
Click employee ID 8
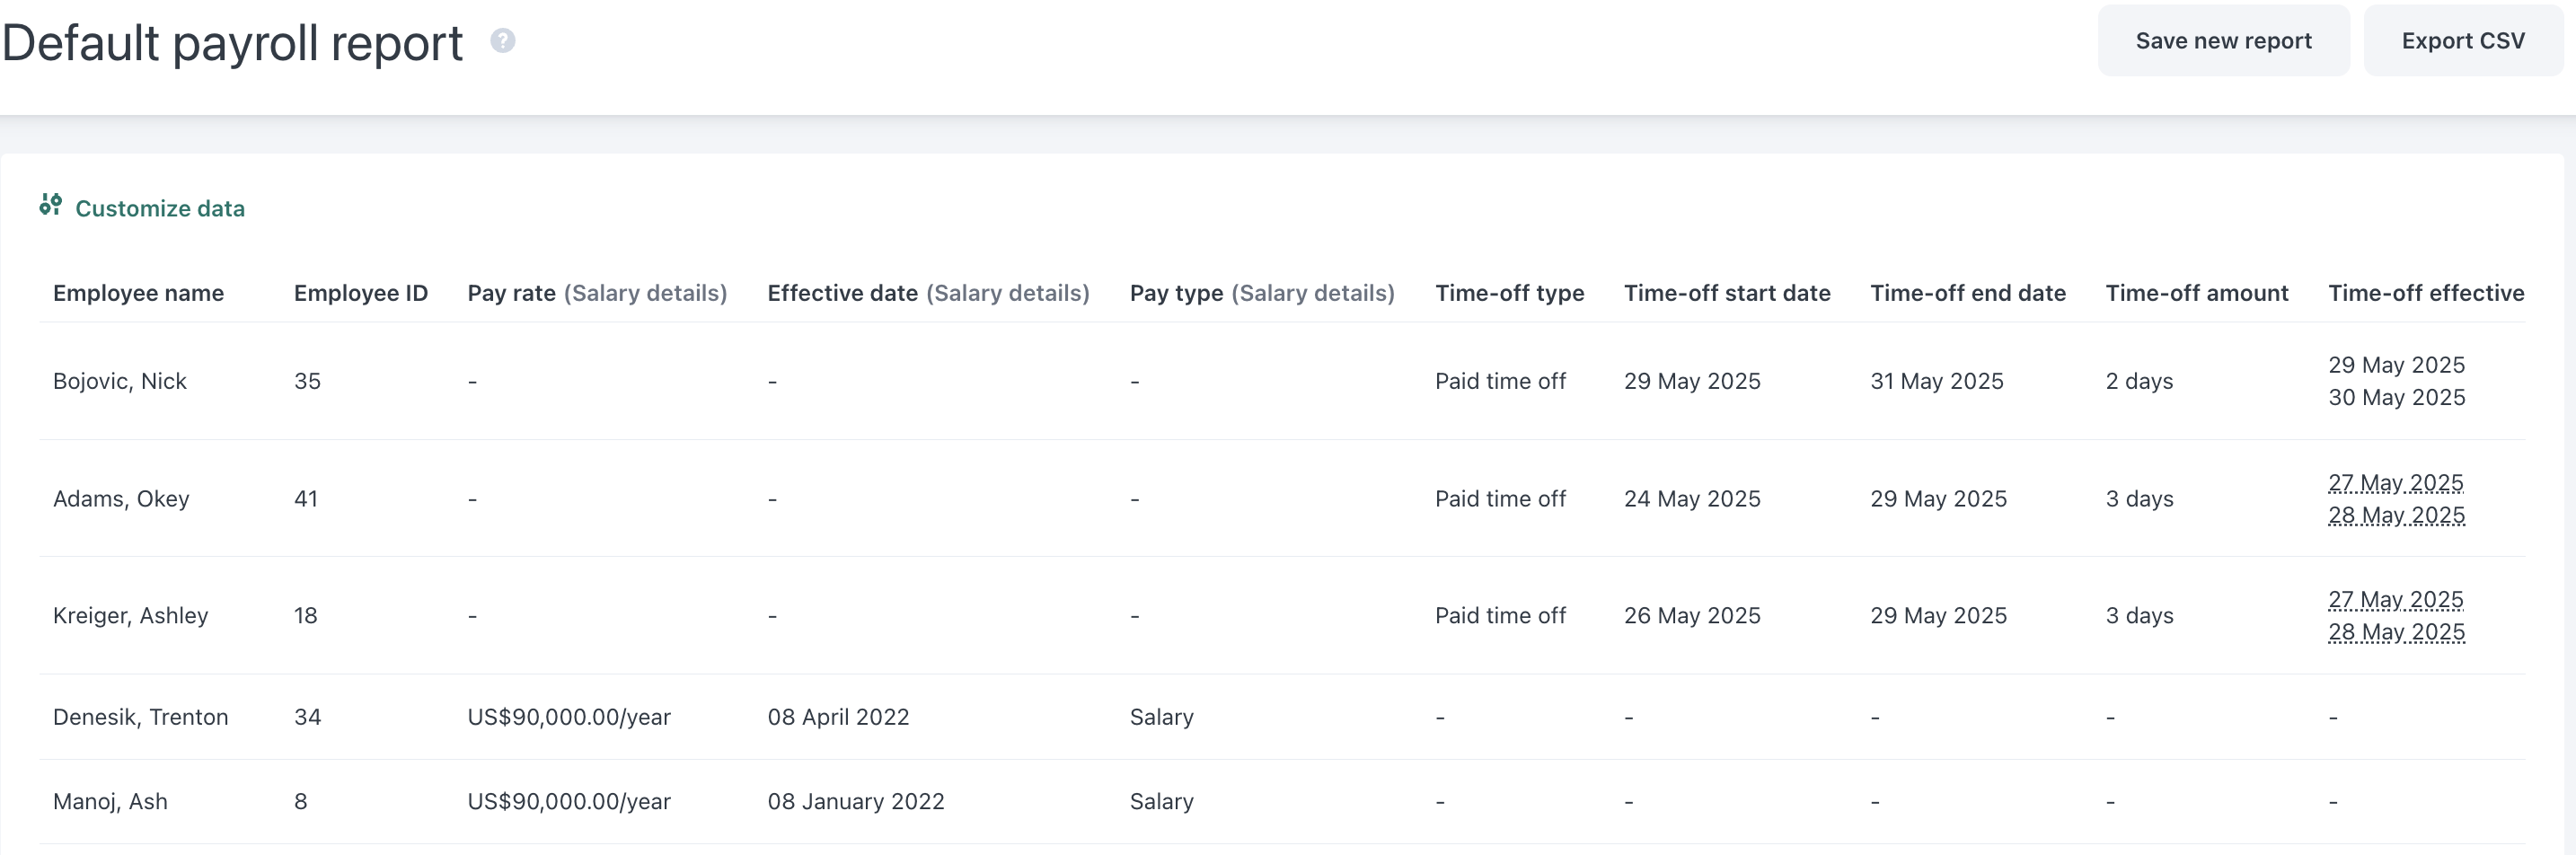coord(300,801)
